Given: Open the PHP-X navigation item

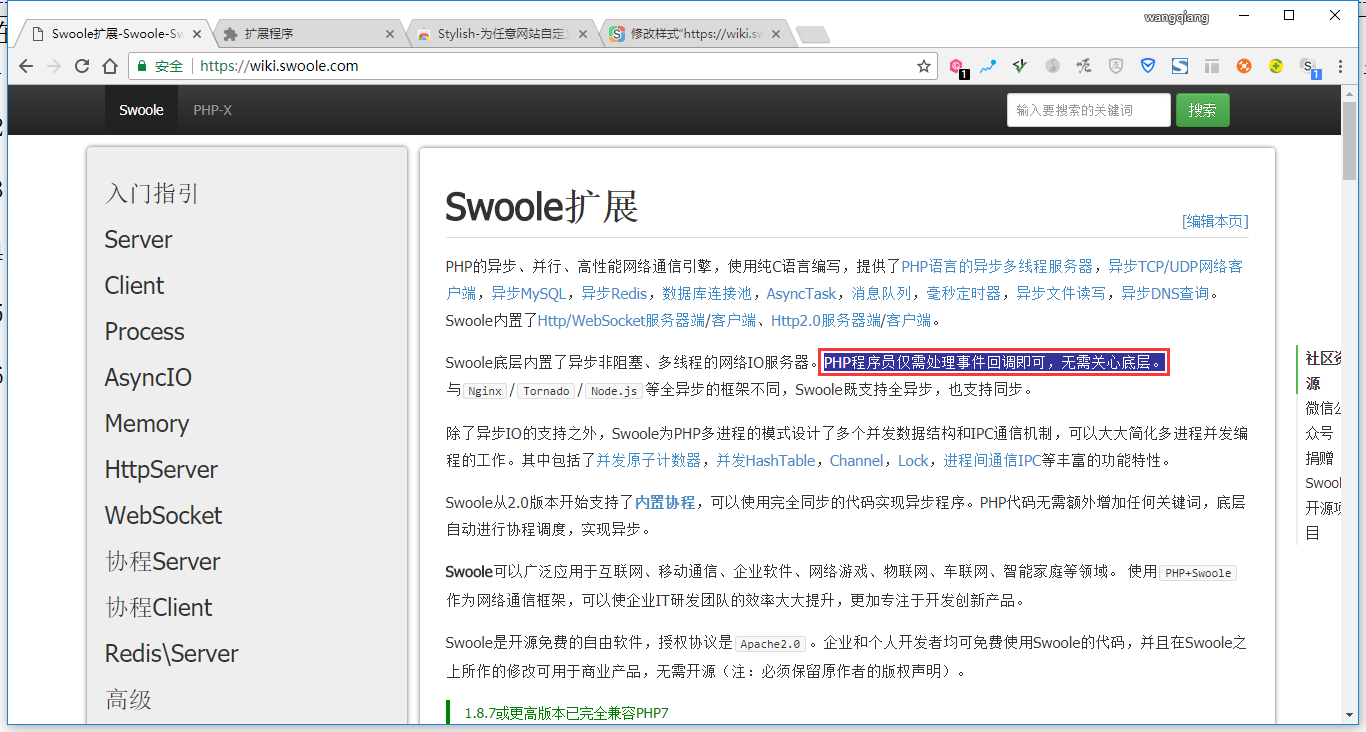Looking at the screenshot, I should click(x=212, y=110).
